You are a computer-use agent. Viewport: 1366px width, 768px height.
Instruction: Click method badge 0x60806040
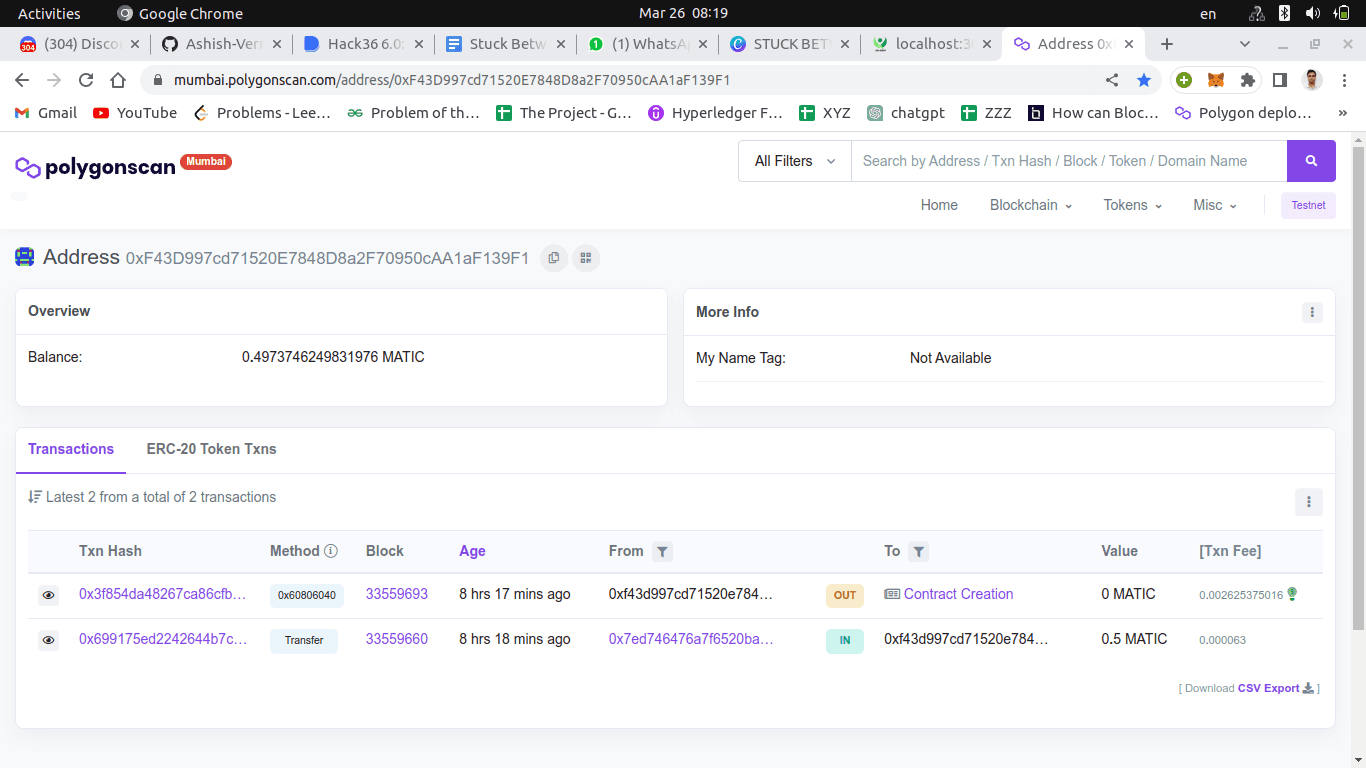[x=307, y=595]
